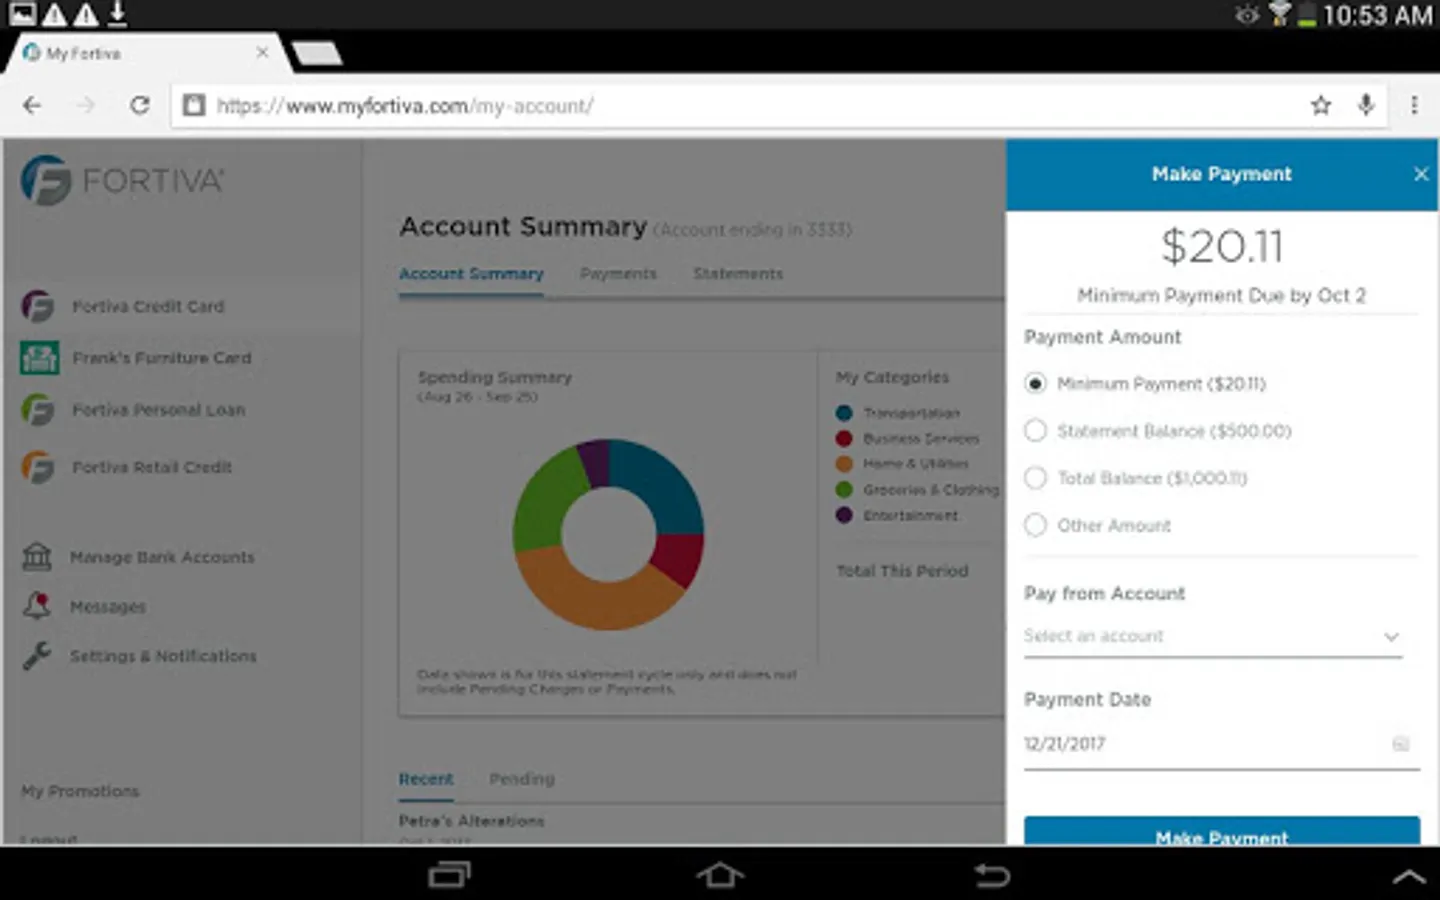Screen dimensions: 1440x900
Task: Click the Total This Period label
Action: 902,571
